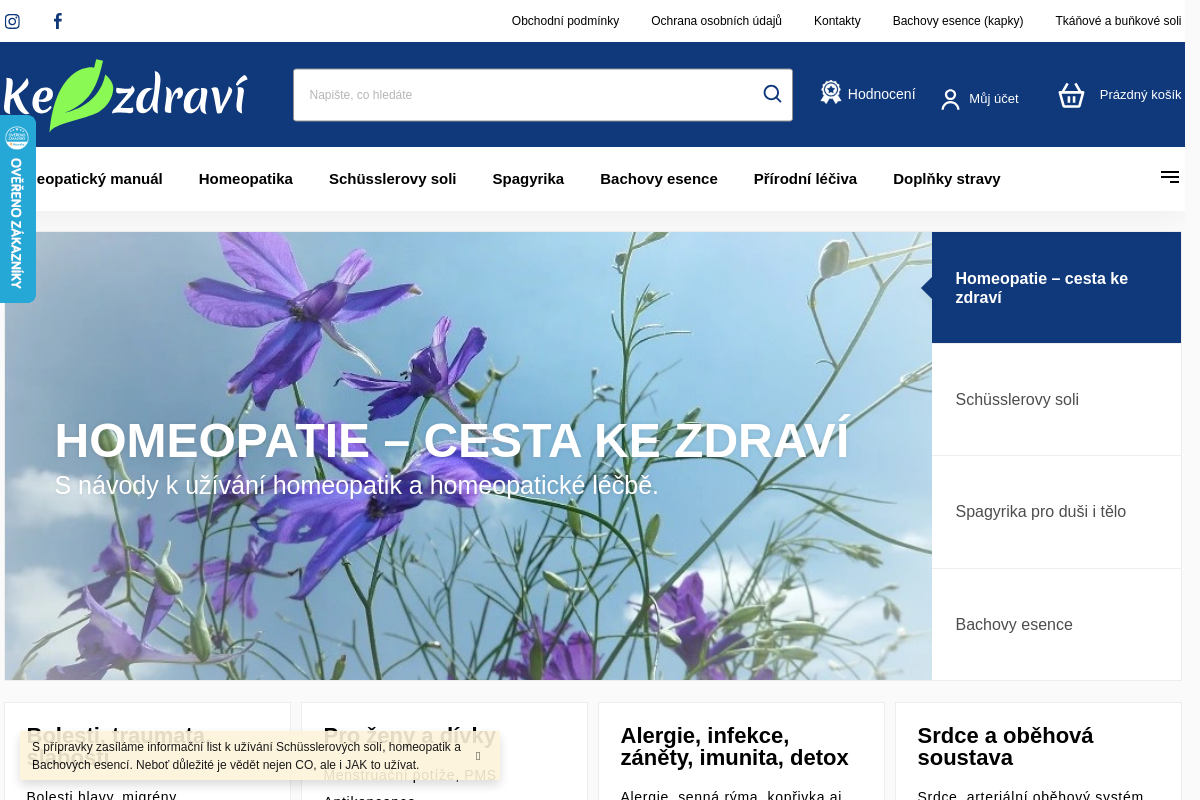Open the Kontakty link
The image size is (1200, 800).
click(x=837, y=20)
